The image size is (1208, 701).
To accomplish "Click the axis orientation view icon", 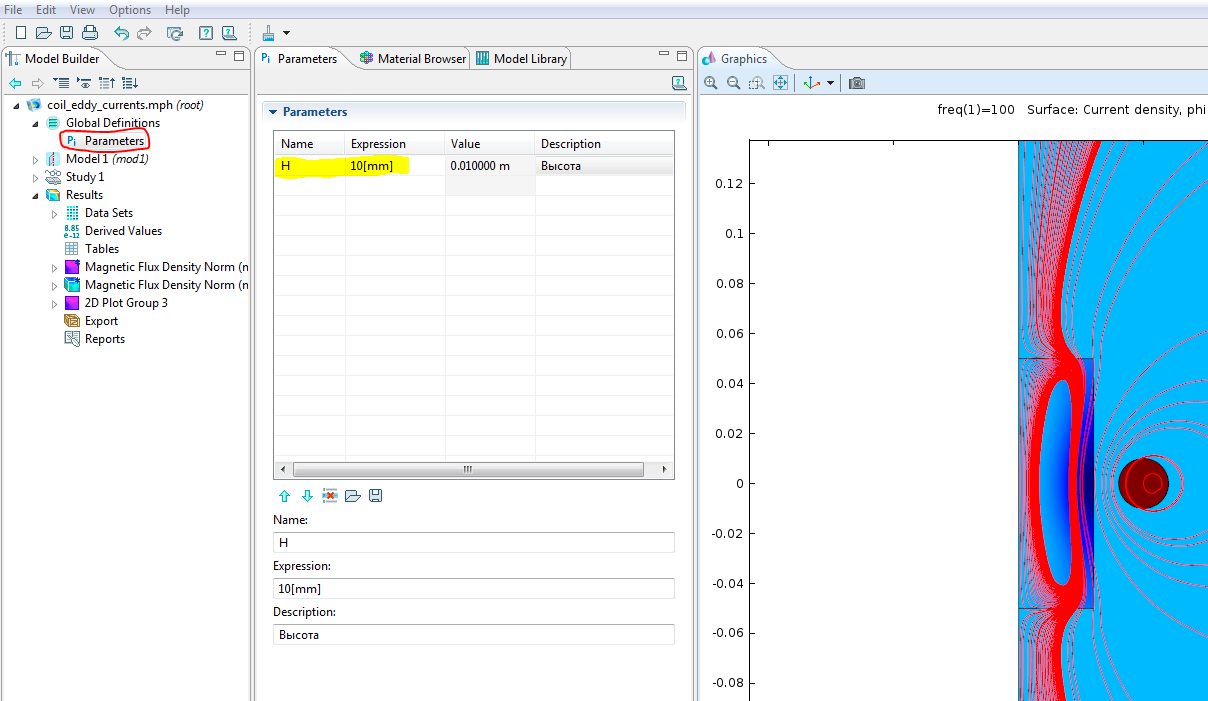I will point(812,83).
